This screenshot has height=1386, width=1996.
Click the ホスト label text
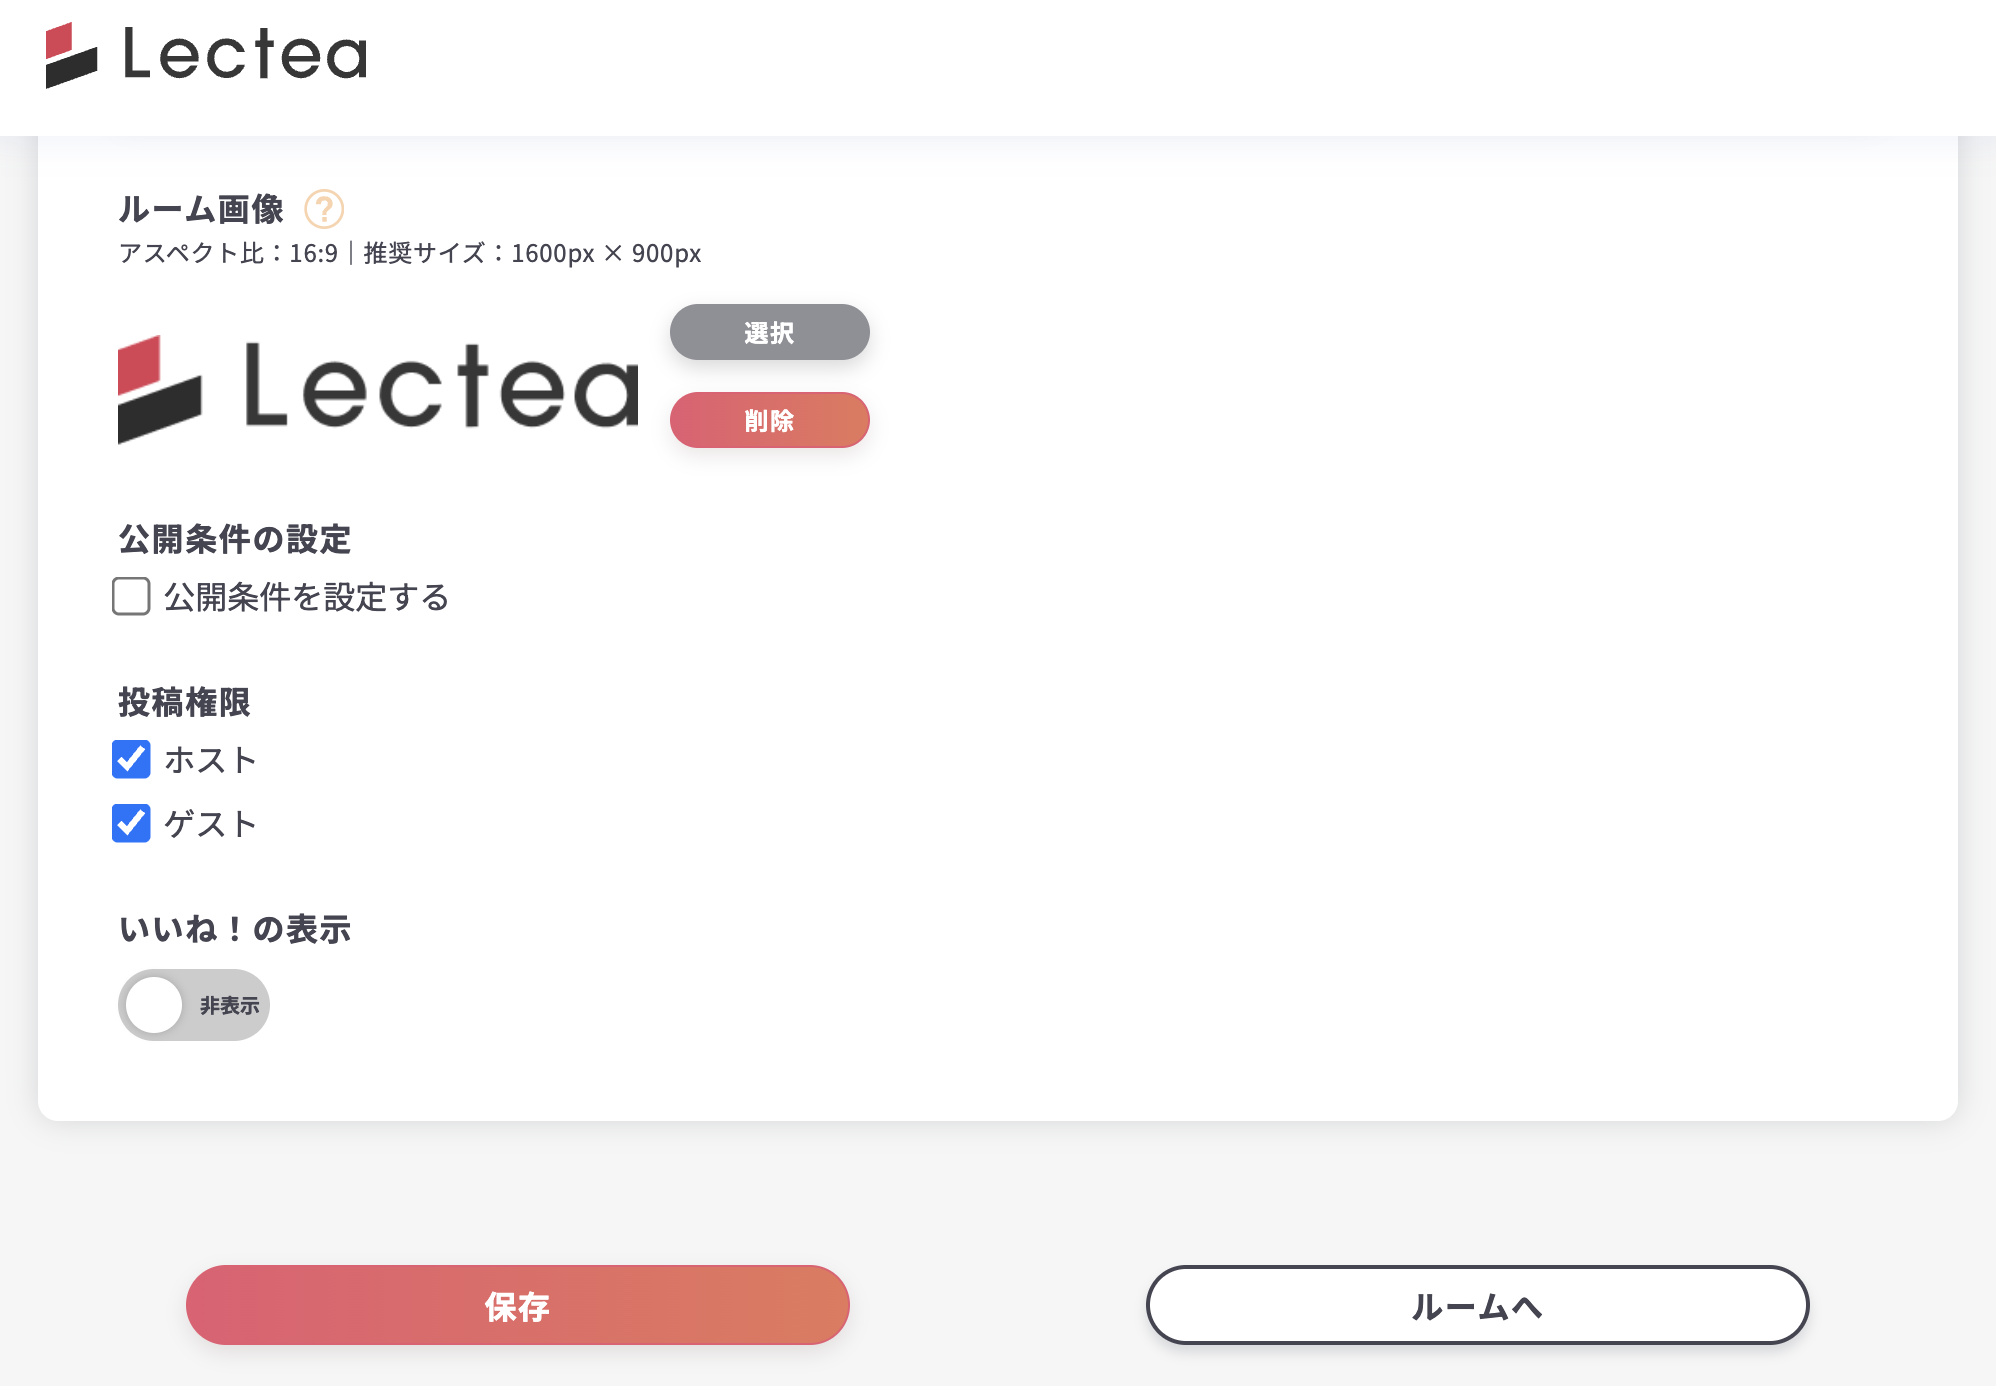211,760
